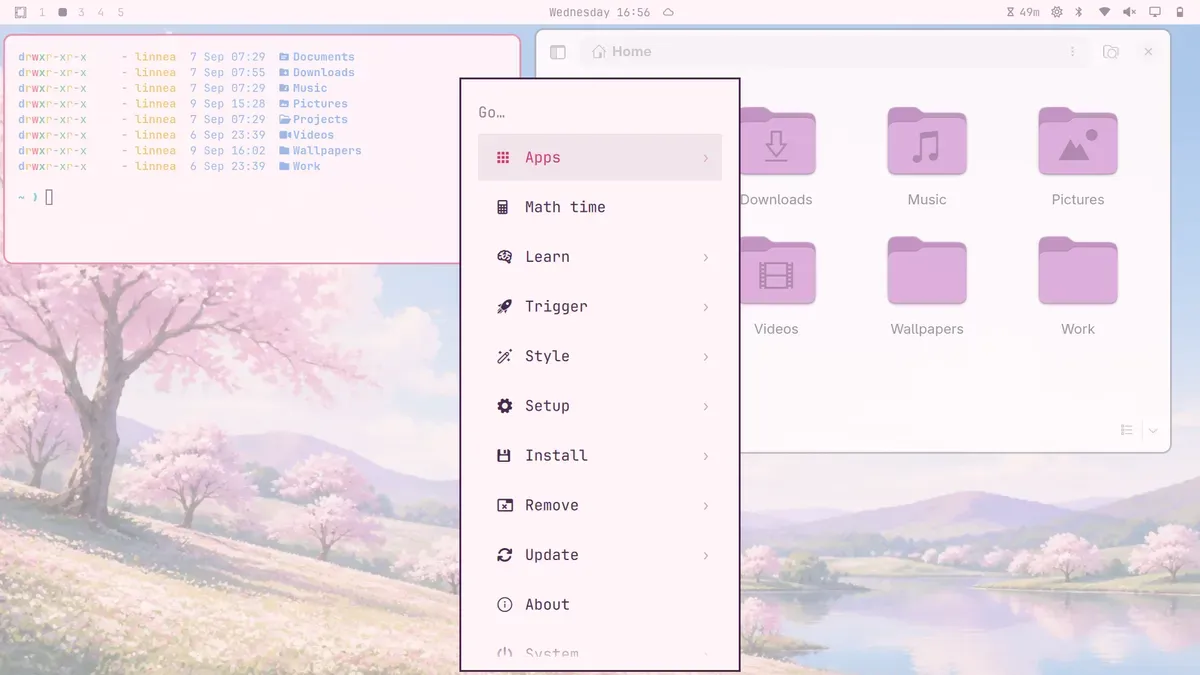Click the gear icon beside Setup

504,406
